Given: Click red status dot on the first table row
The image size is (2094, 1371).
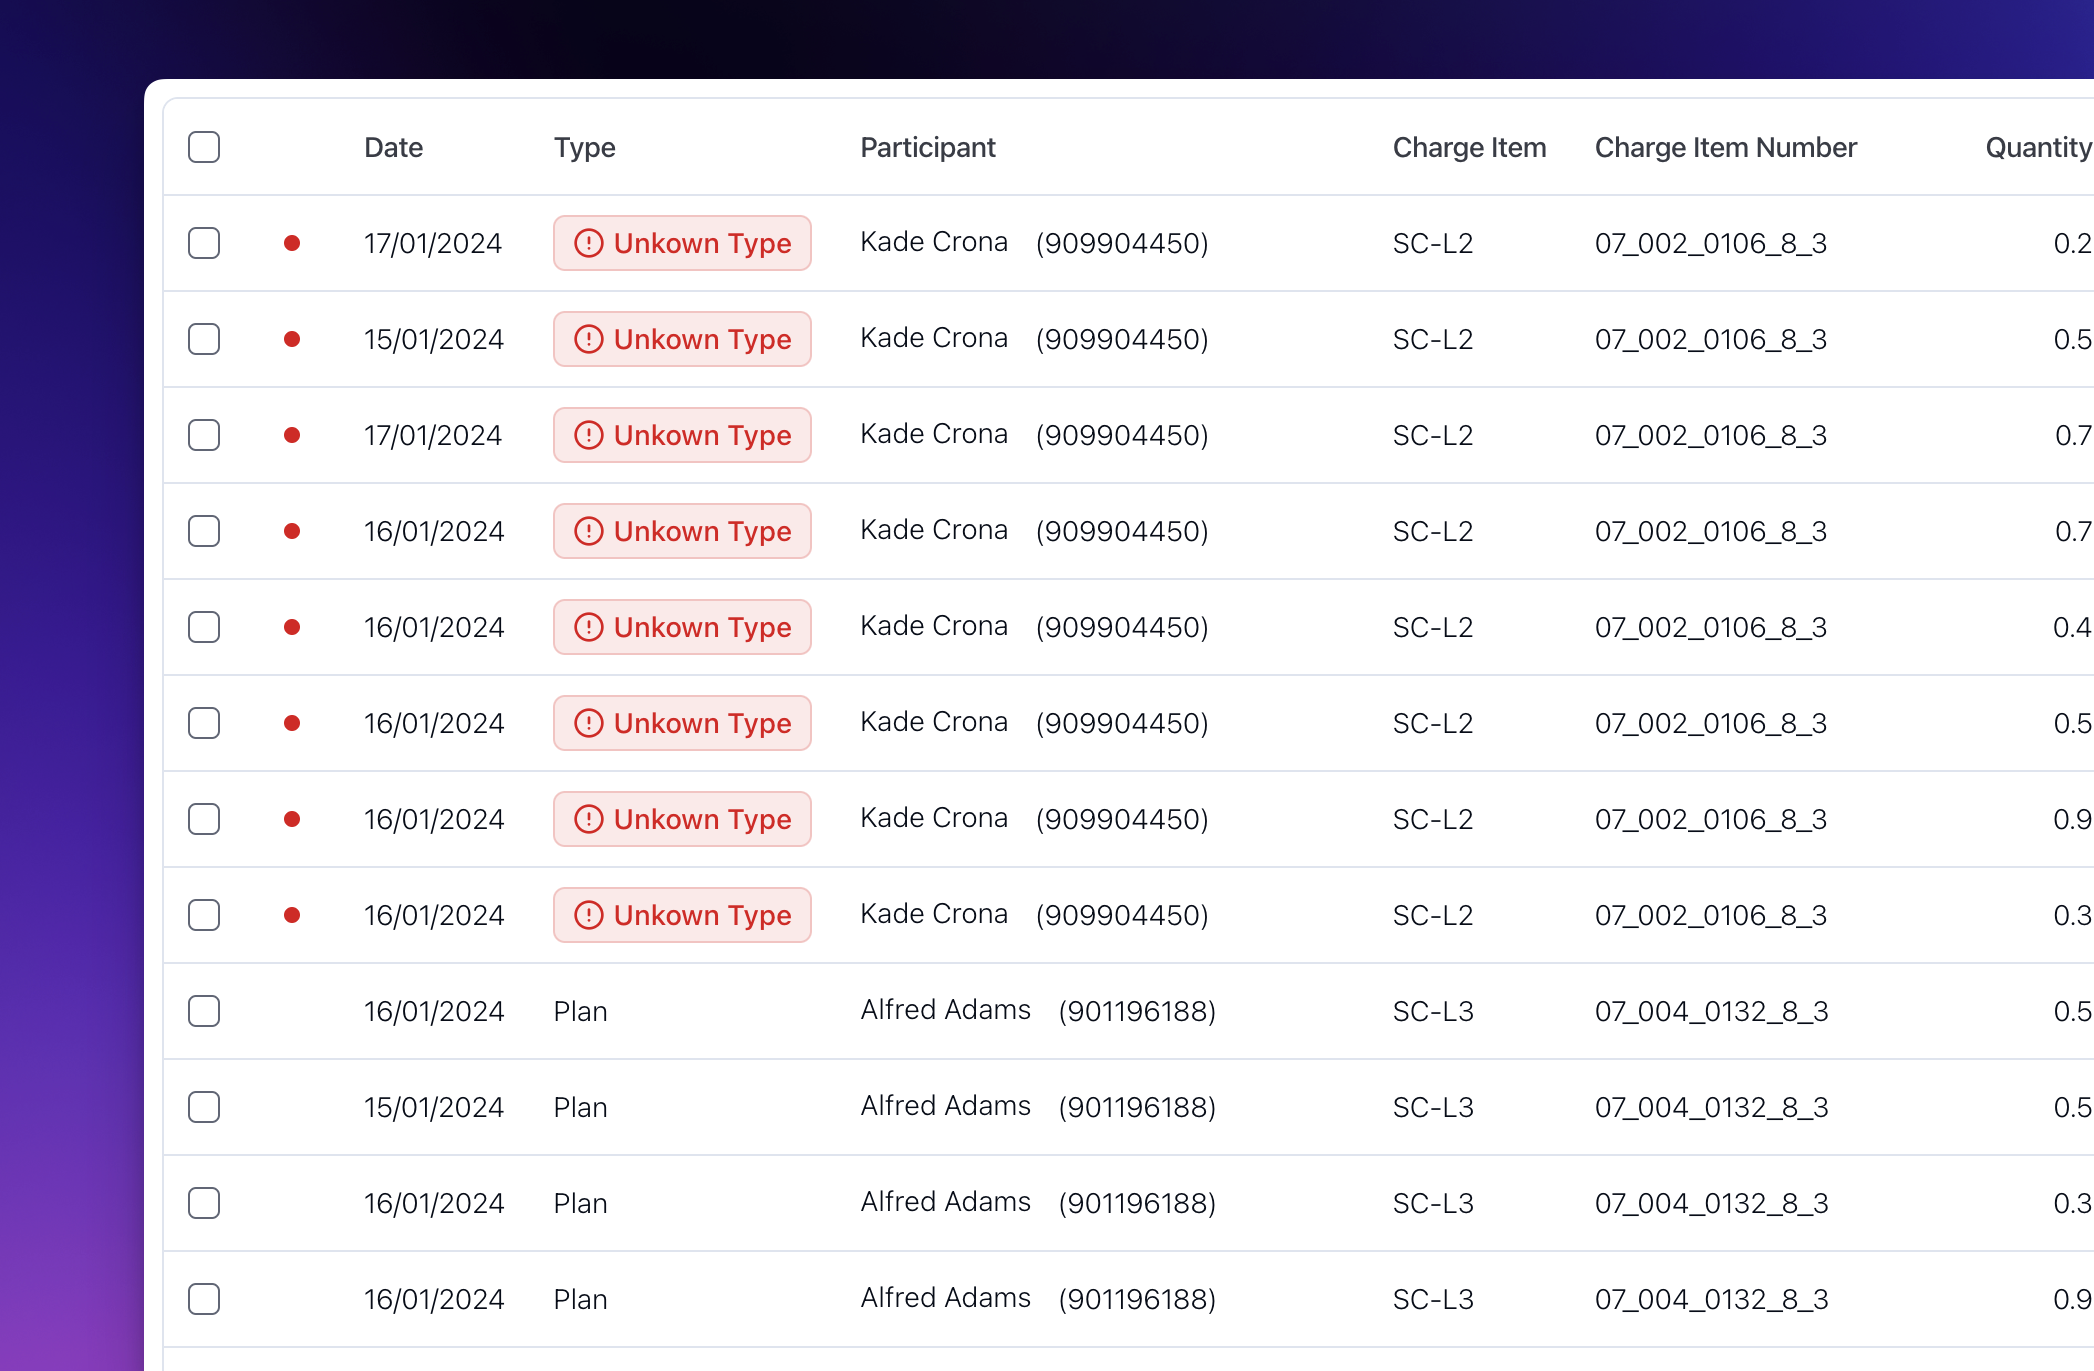Looking at the screenshot, I should tap(292, 243).
